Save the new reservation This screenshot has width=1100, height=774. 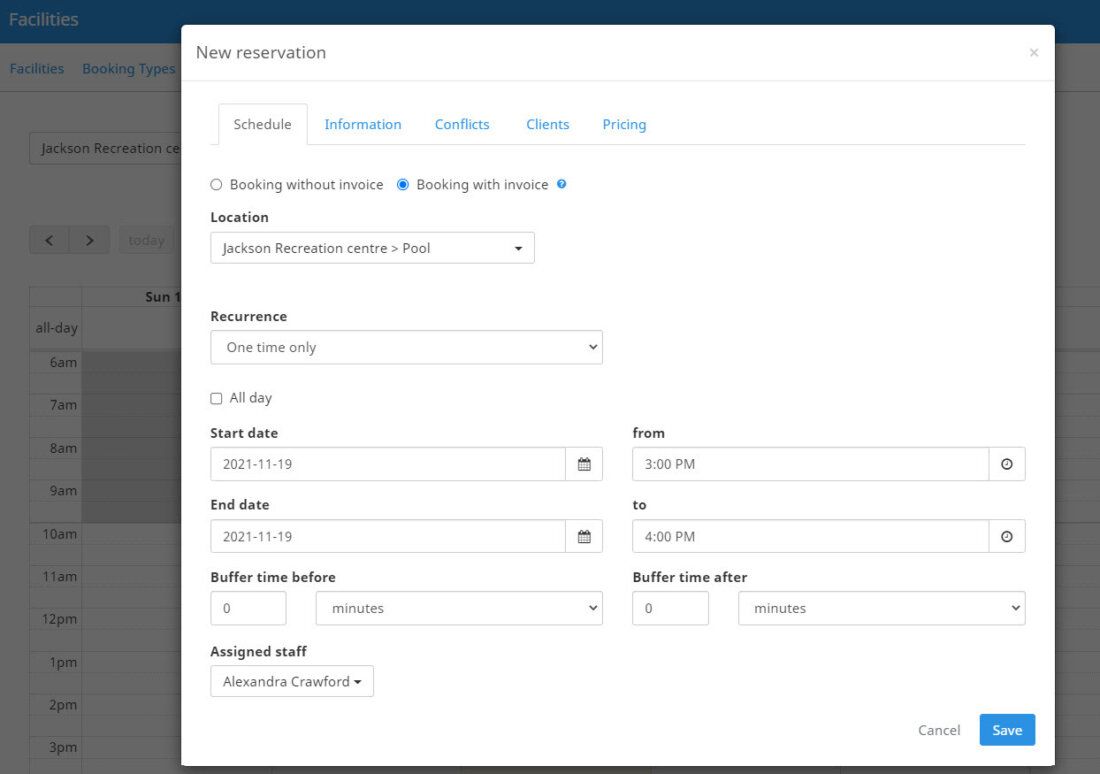[1006, 730]
